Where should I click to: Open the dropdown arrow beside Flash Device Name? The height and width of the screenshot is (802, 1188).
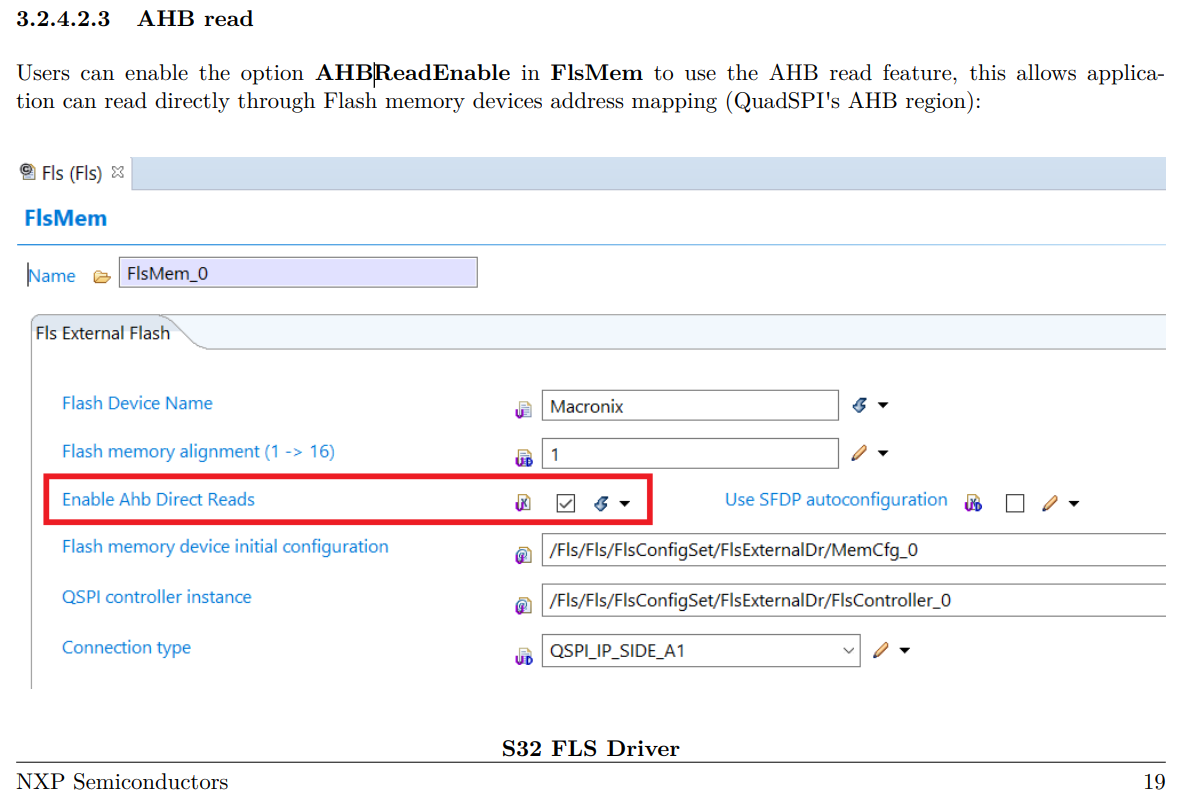point(884,405)
